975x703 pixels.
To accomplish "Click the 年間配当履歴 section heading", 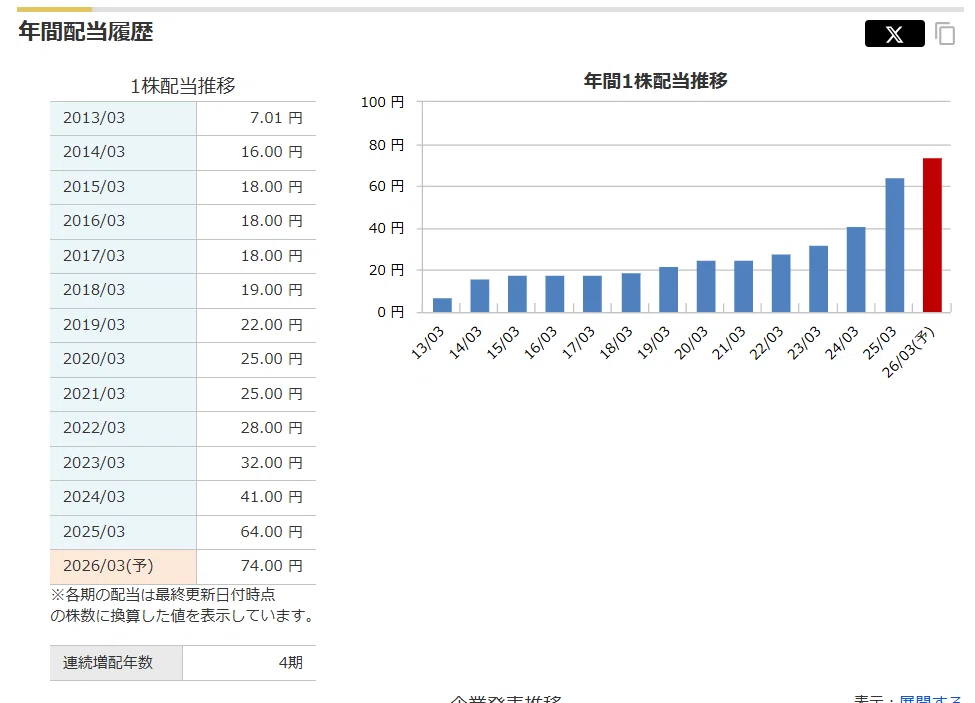I will 85,31.
